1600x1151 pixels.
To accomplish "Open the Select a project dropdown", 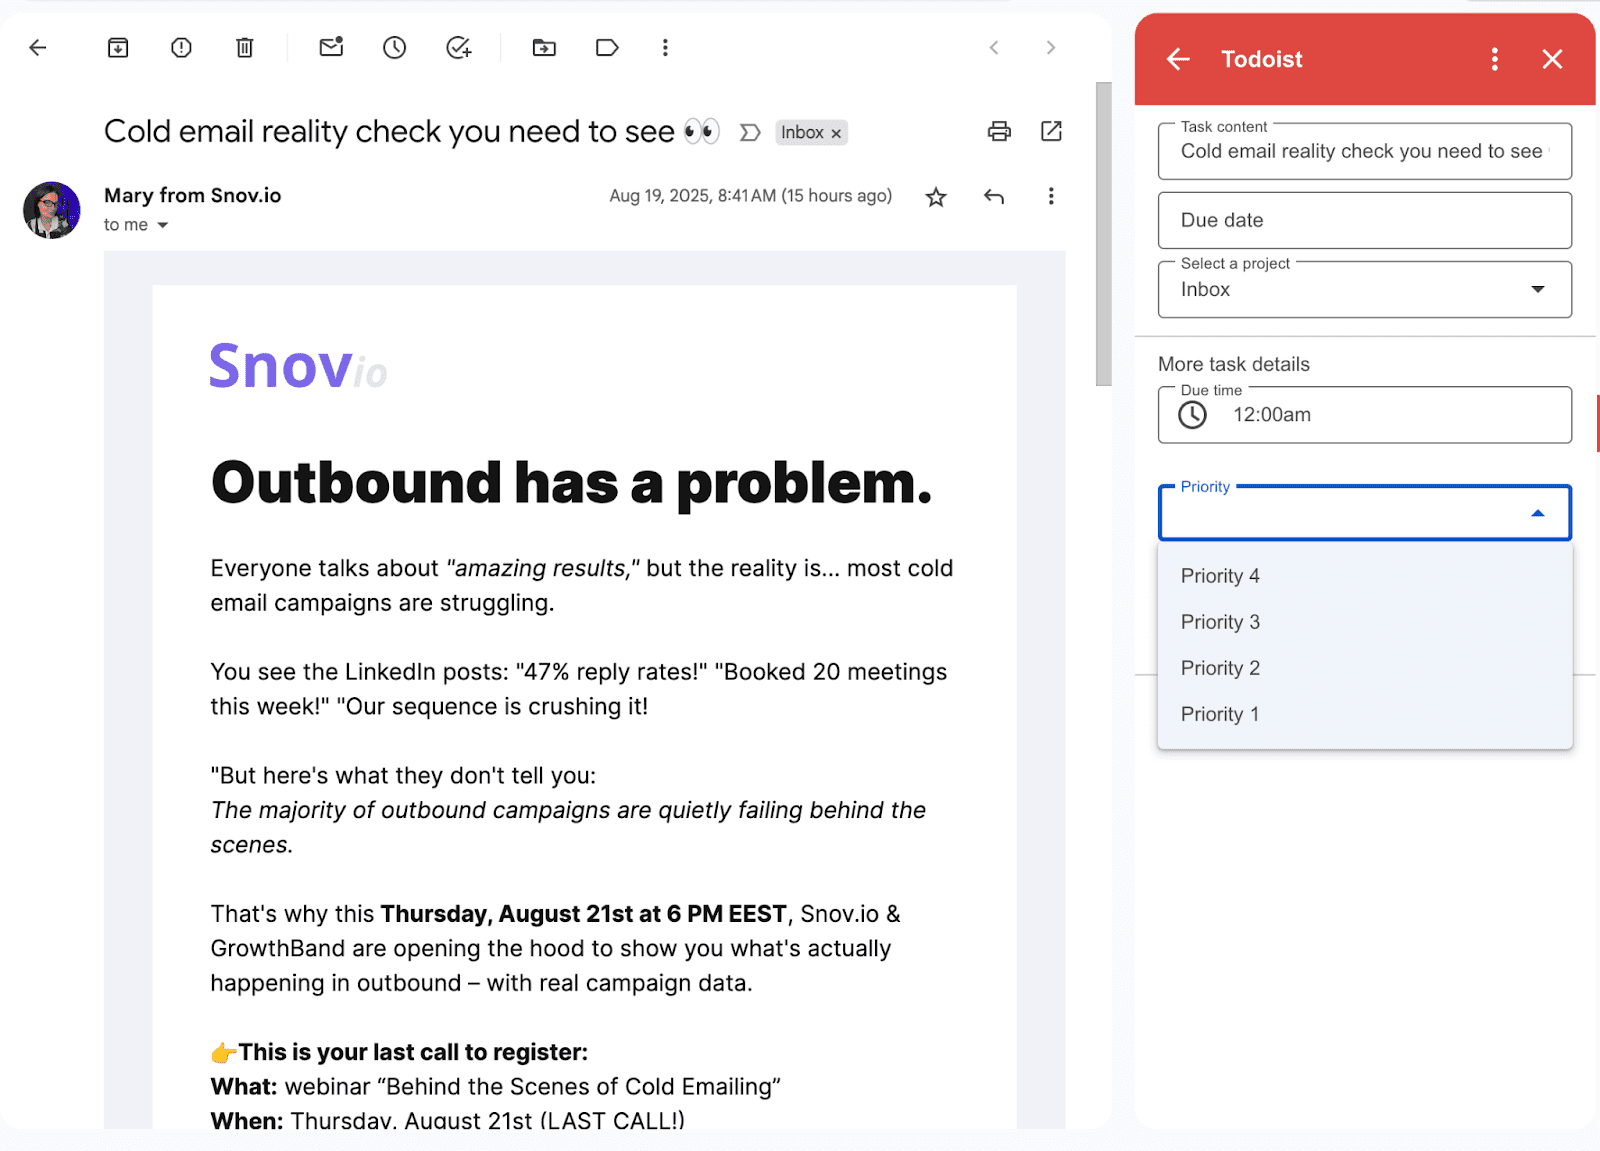I will [x=1364, y=290].
